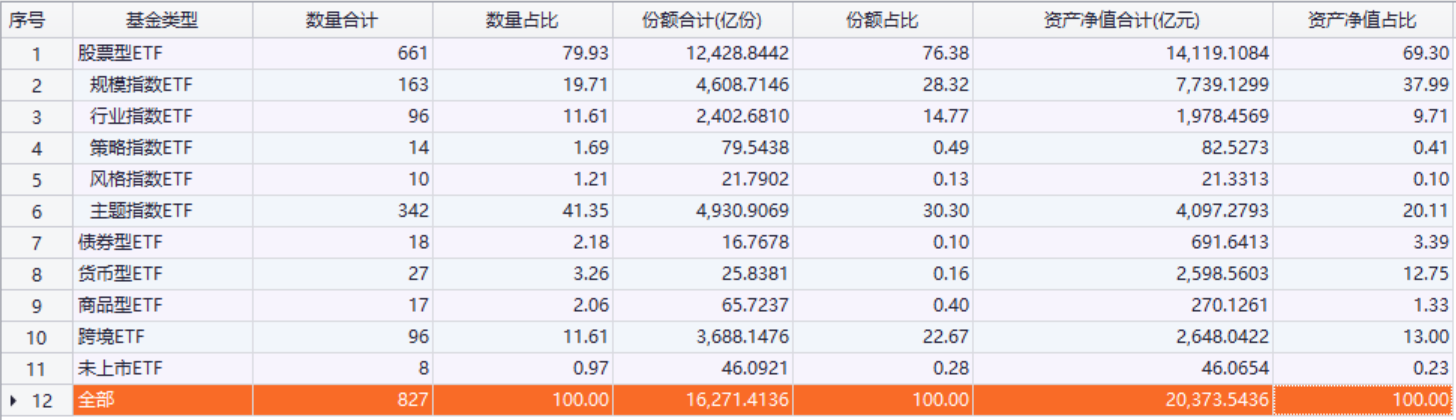Click the 份额占比 column header
The height and width of the screenshot is (420, 1456).
click(x=882, y=20)
